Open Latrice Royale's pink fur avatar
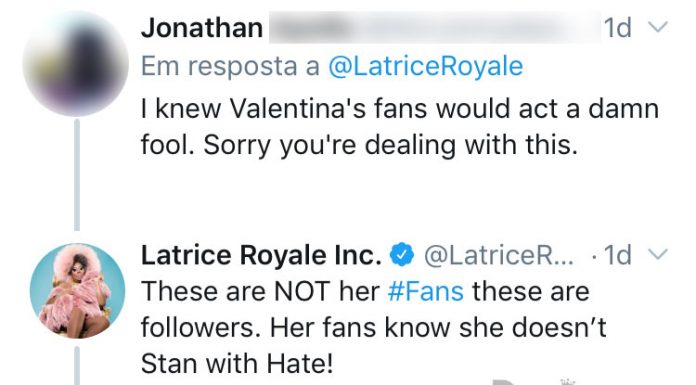The height and width of the screenshot is (385, 696). [x=77, y=291]
